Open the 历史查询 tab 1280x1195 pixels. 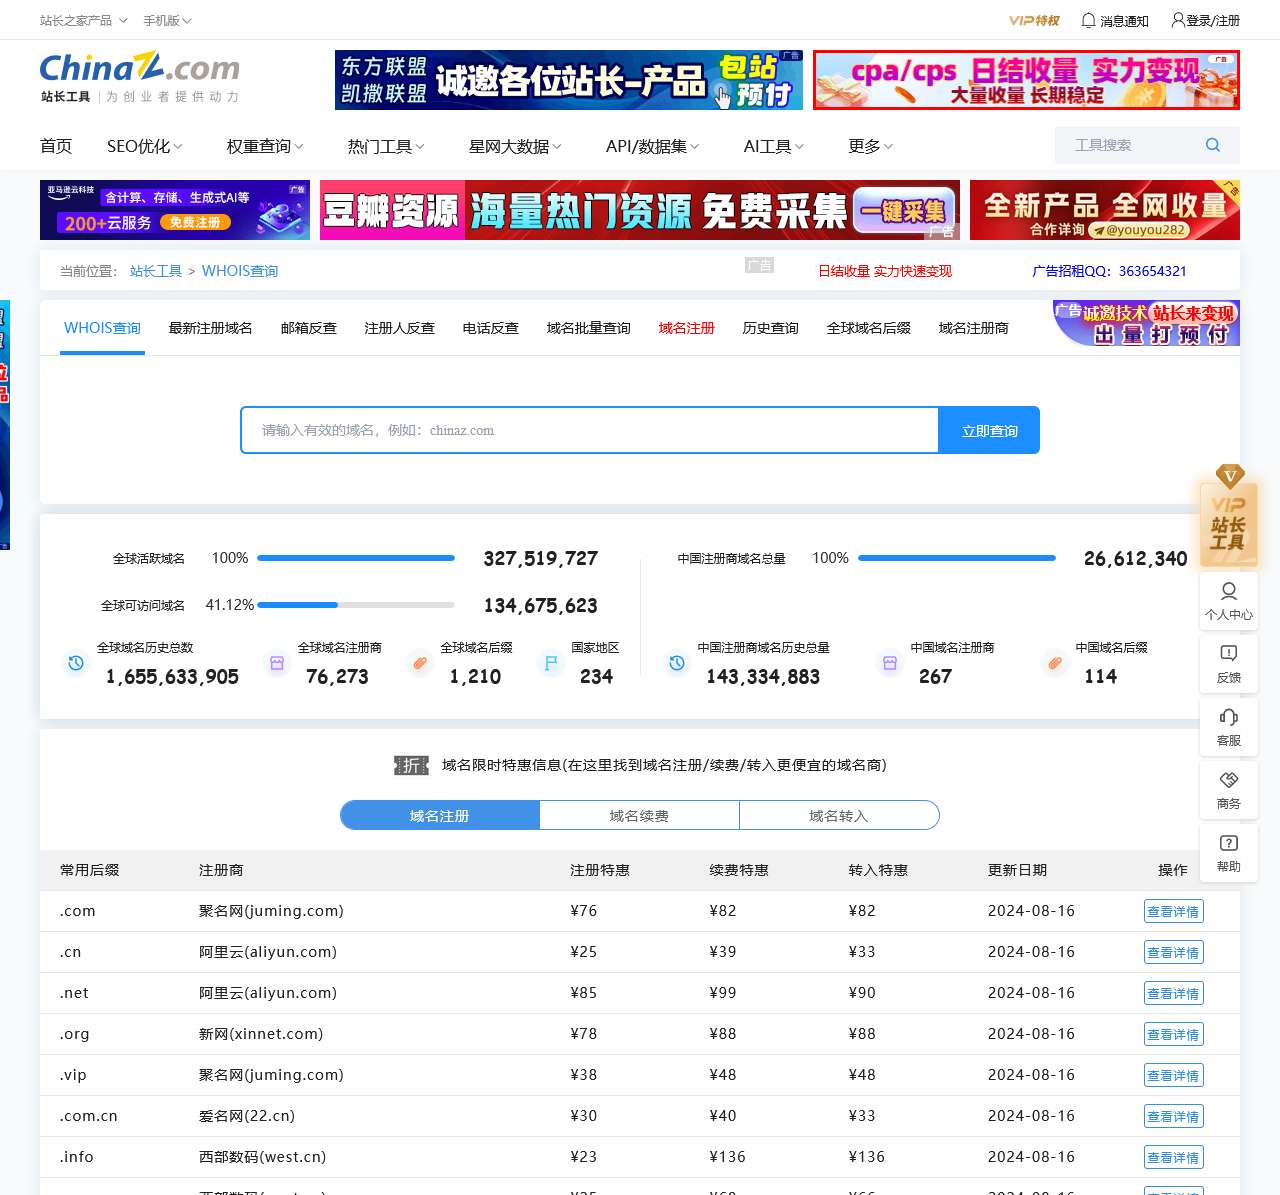(x=769, y=327)
